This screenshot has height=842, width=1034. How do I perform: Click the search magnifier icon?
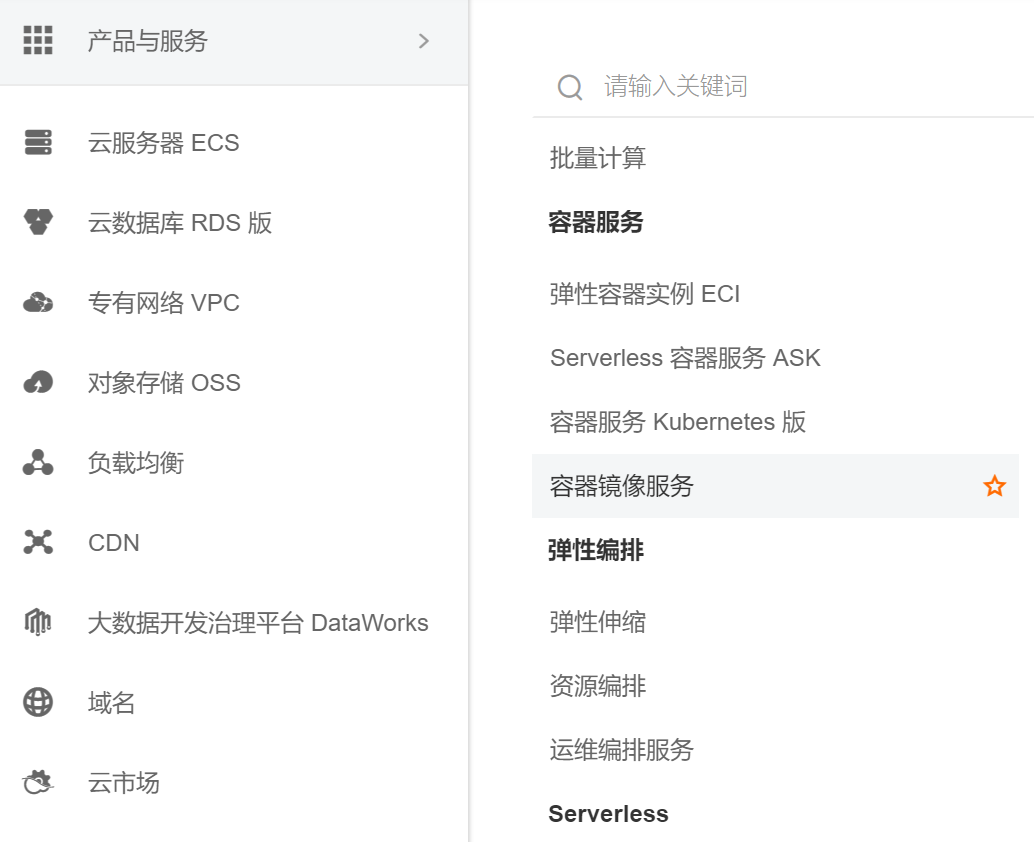pyautogui.click(x=570, y=87)
